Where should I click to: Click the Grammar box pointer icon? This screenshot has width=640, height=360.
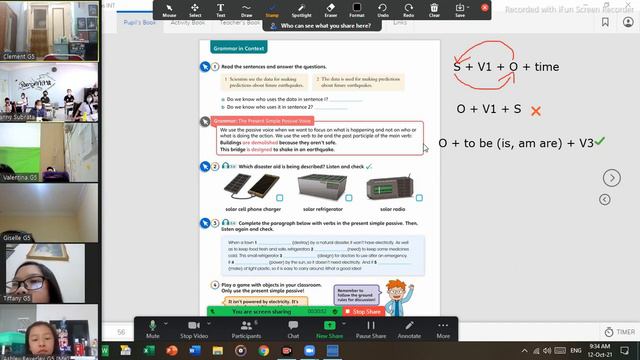[205, 121]
